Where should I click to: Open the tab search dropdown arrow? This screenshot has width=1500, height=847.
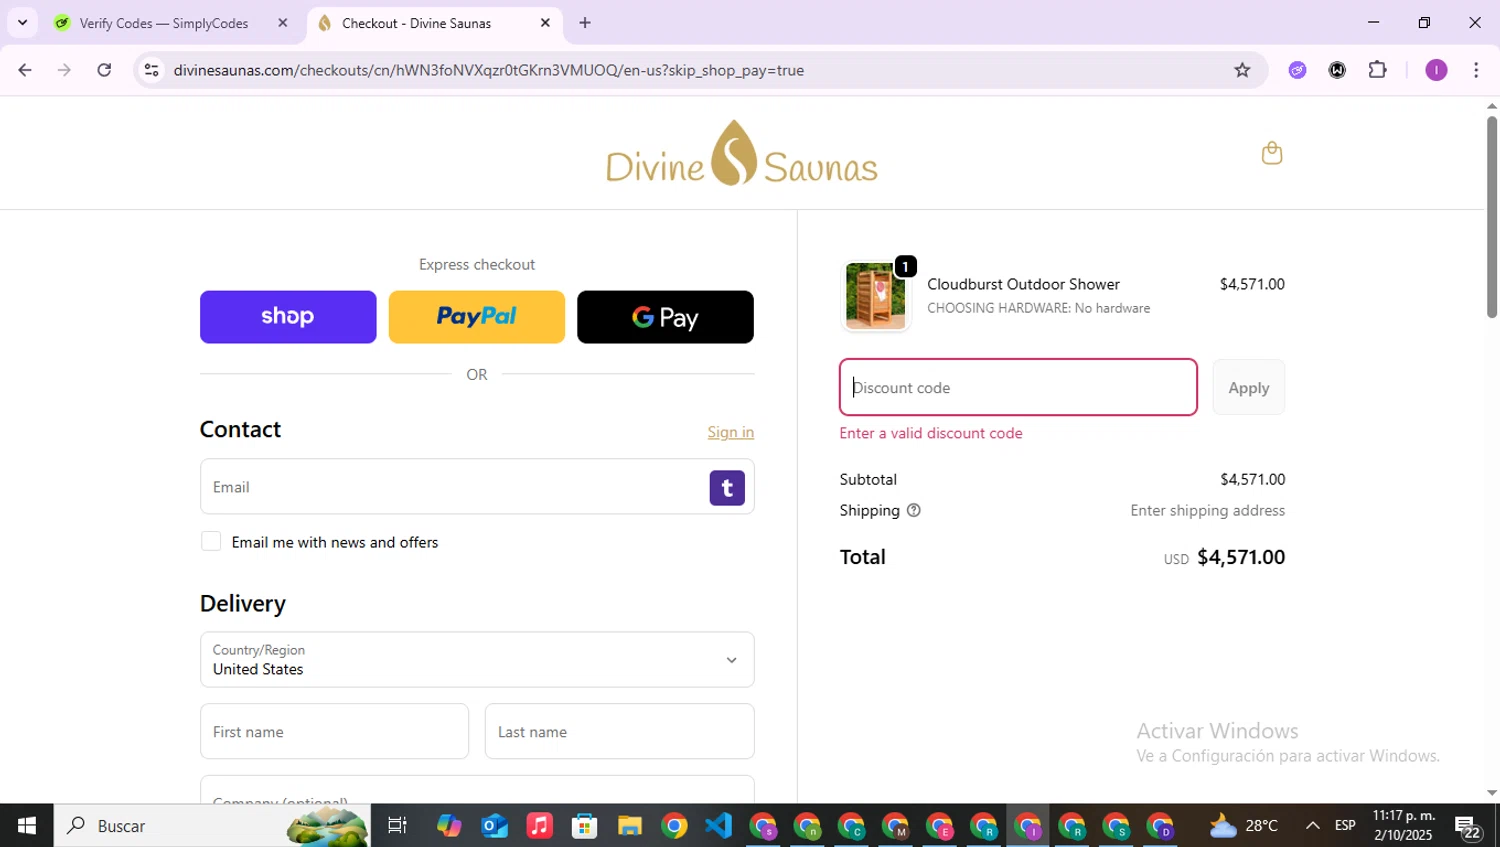coord(22,23)
